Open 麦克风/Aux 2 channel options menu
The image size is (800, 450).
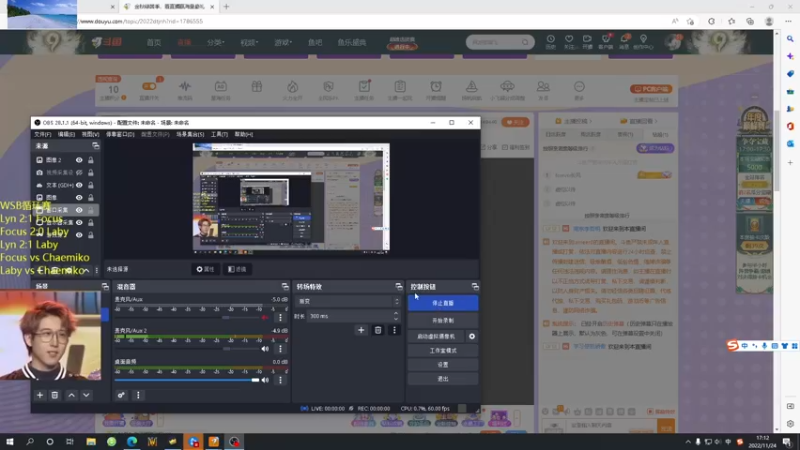point(280,349)
